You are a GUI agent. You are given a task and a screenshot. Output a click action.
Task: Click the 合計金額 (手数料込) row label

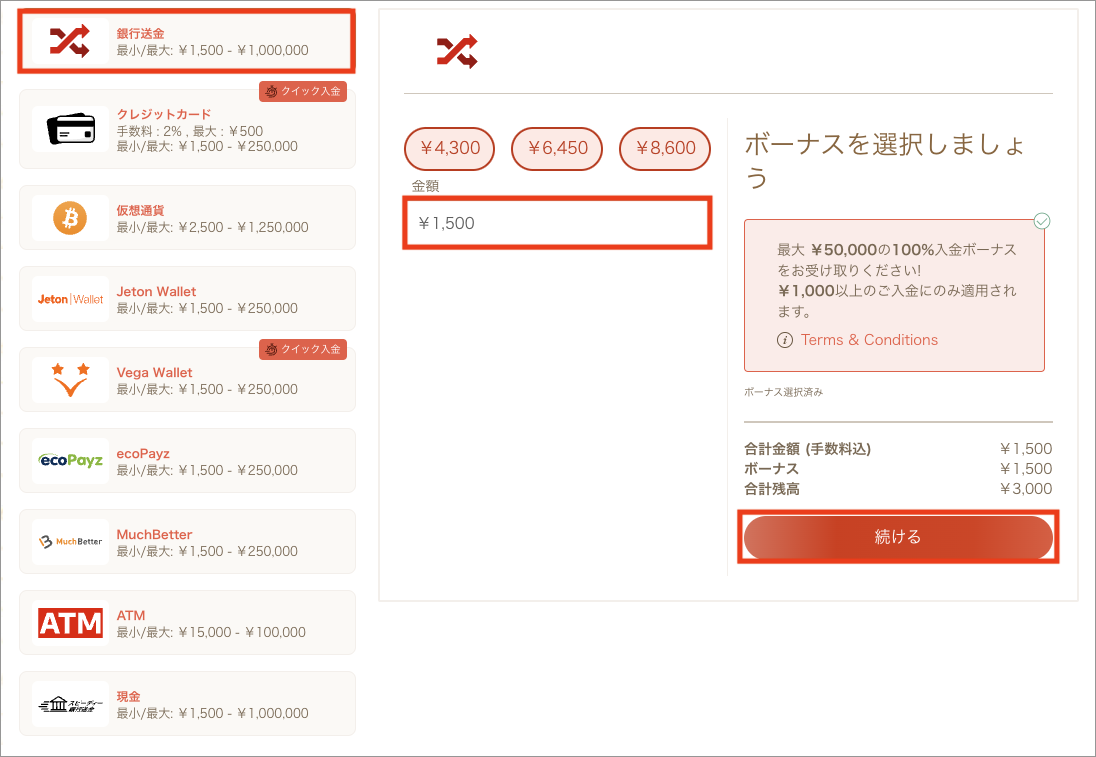[x=808, y=449]
